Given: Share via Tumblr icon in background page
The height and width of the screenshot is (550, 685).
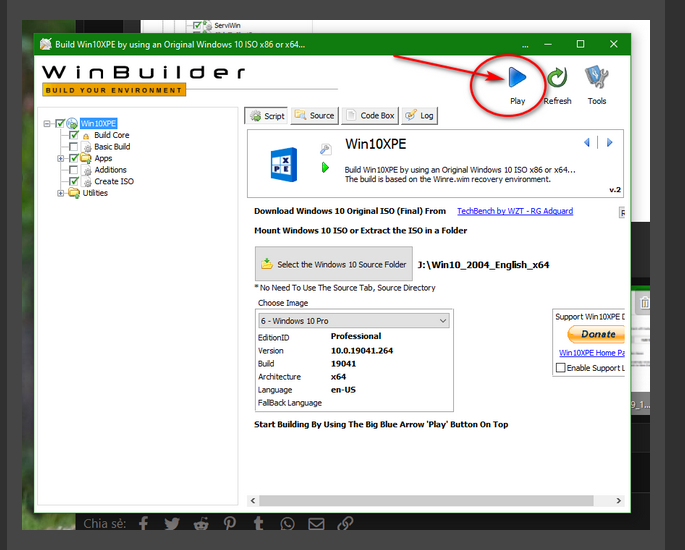Looking at the screenshot, I should click(x=259, y=523).
